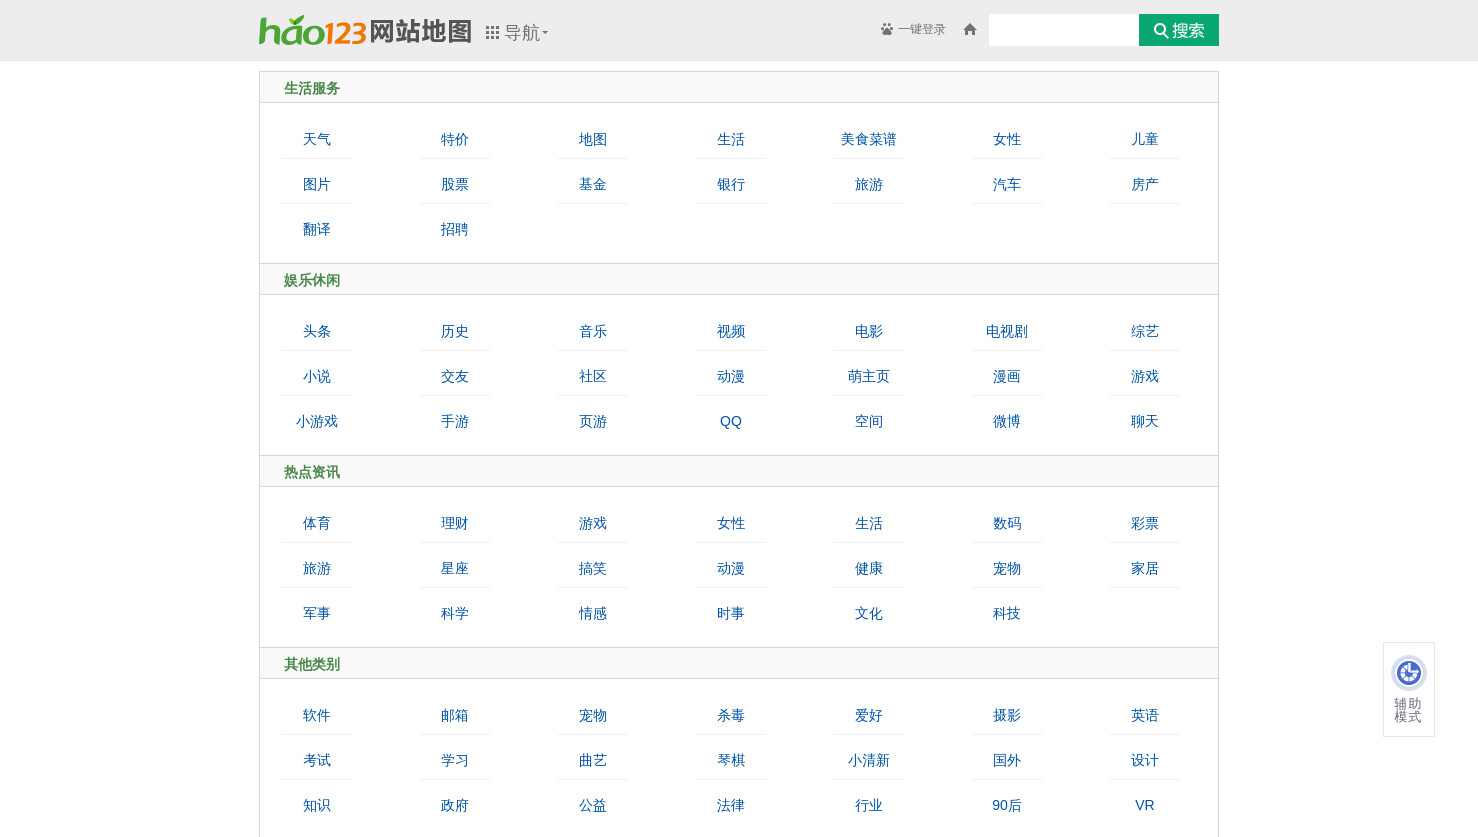Viewport: 1478px width, 837px height.
Task: Open the 时事 link
Action: click(x=731, y=613)
